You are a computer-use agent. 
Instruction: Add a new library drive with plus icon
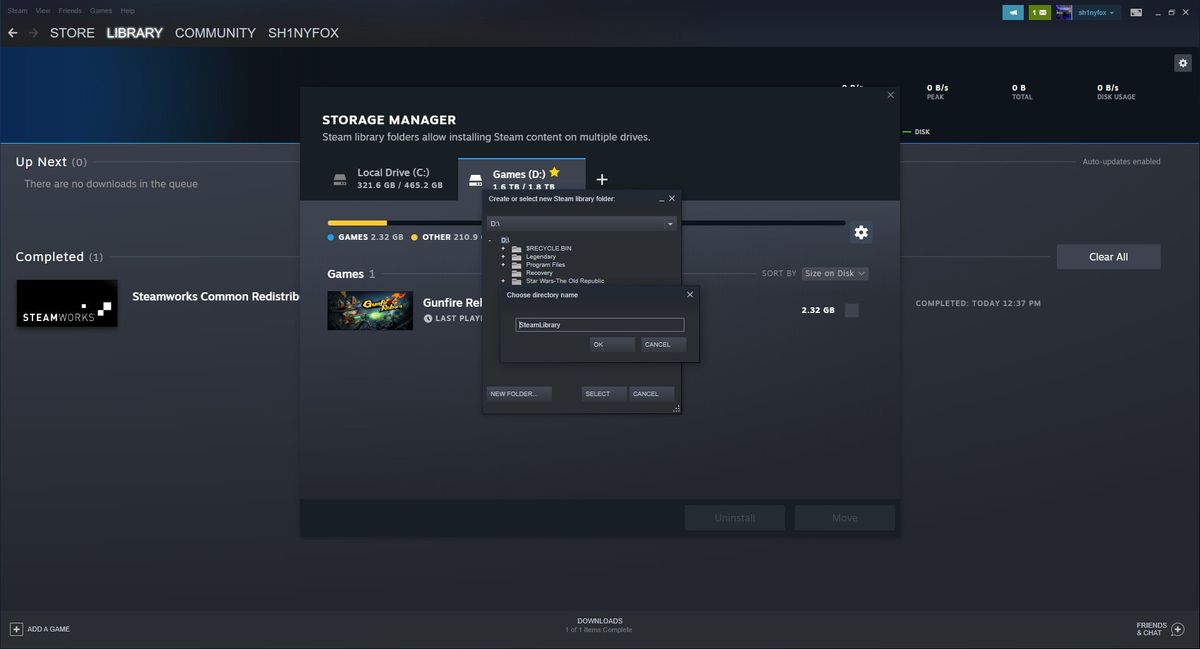point(602,179)
